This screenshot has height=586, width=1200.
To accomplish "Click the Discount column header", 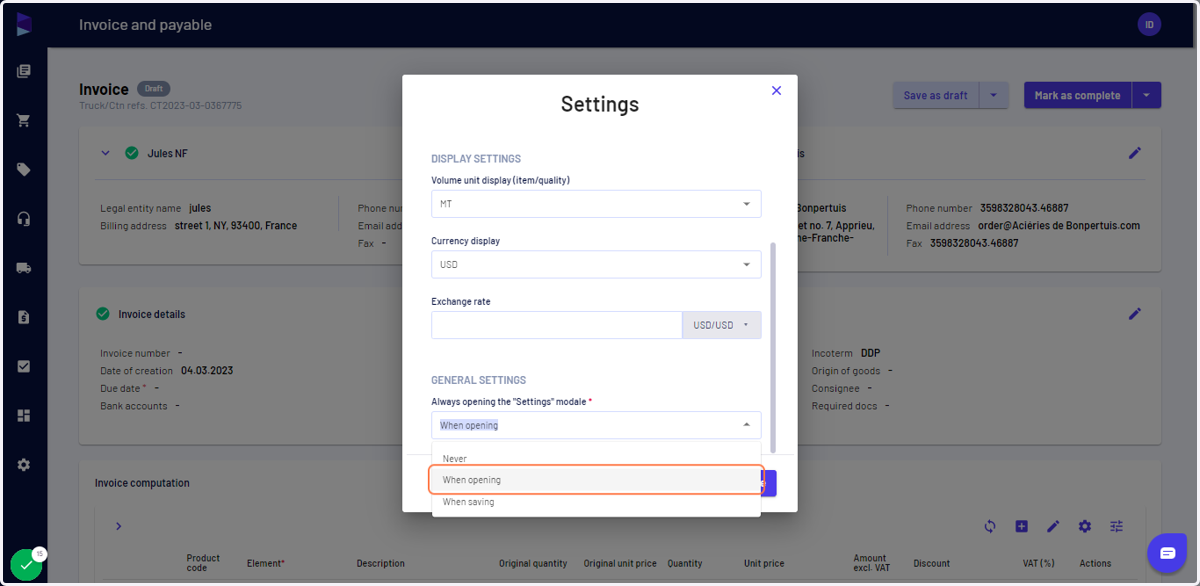I will point(932,564).
